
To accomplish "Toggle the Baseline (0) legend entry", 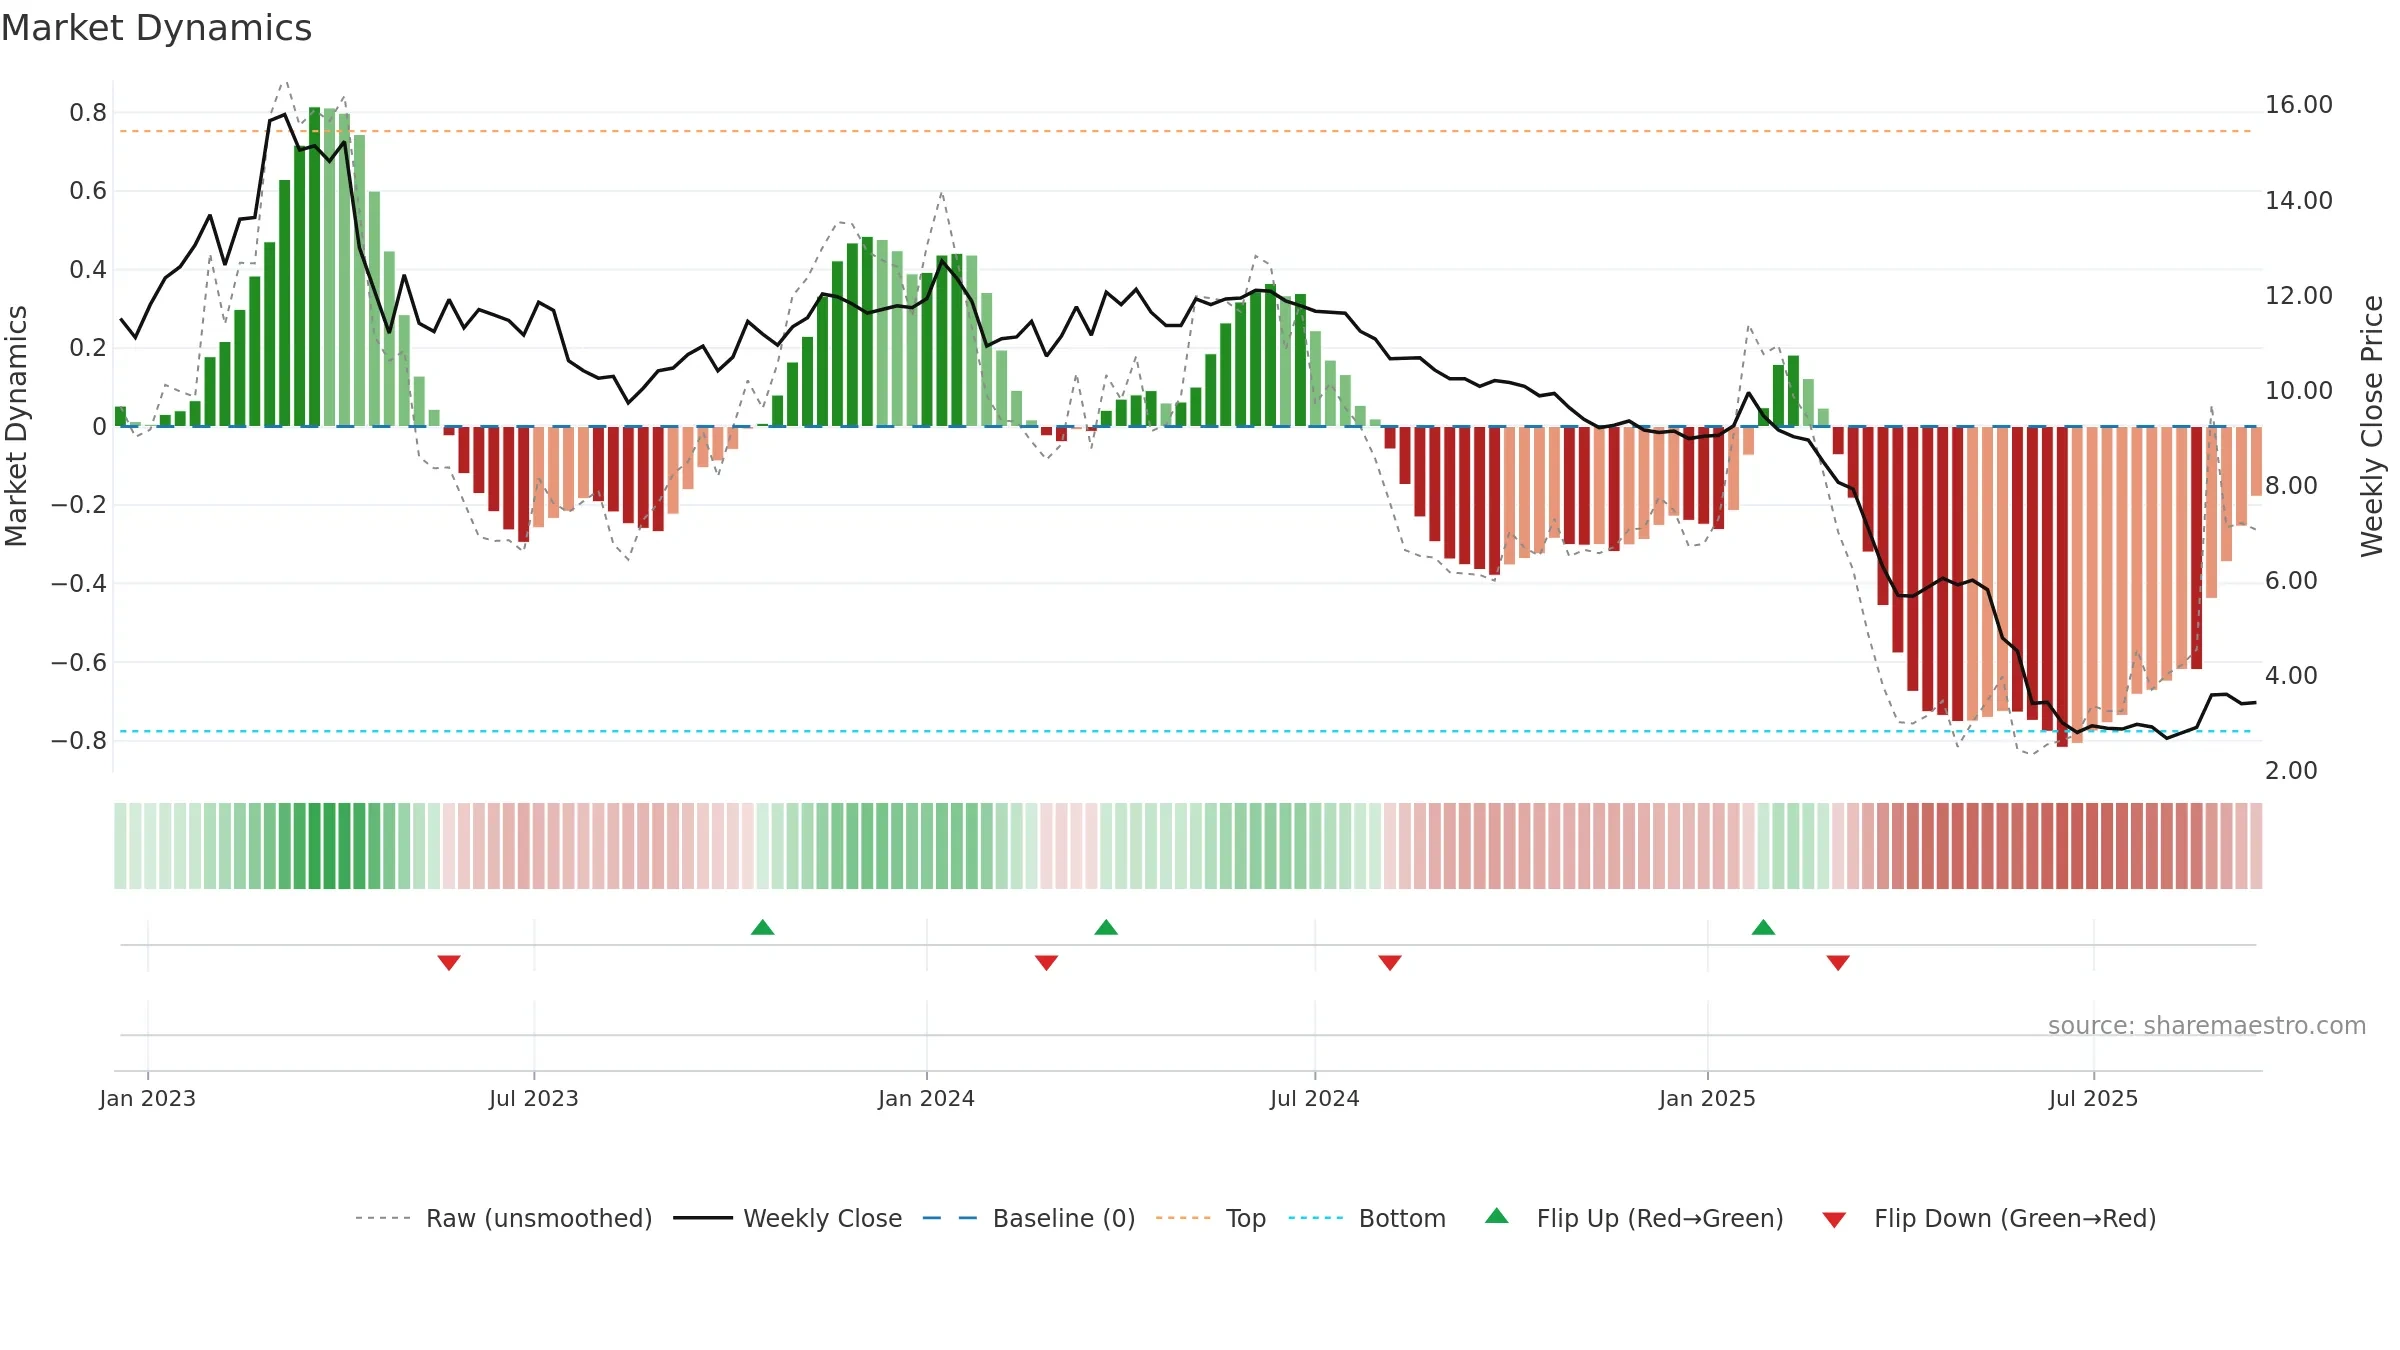I will coord(1029,1218).
